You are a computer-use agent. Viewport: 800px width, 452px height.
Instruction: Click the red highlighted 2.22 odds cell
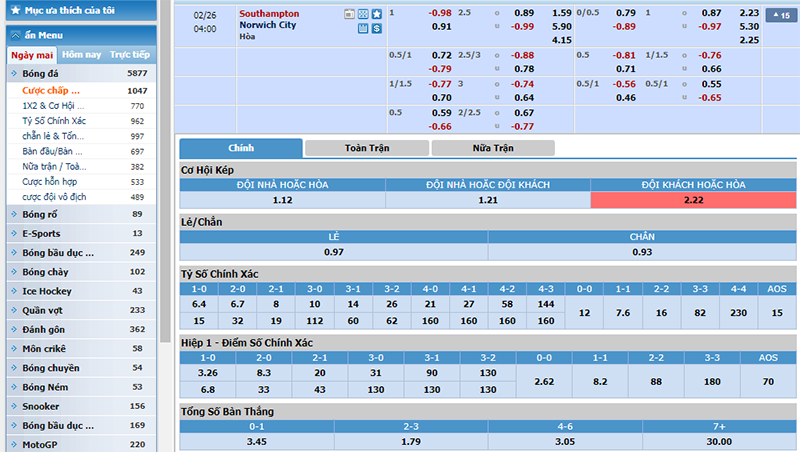tap(694, 200)
